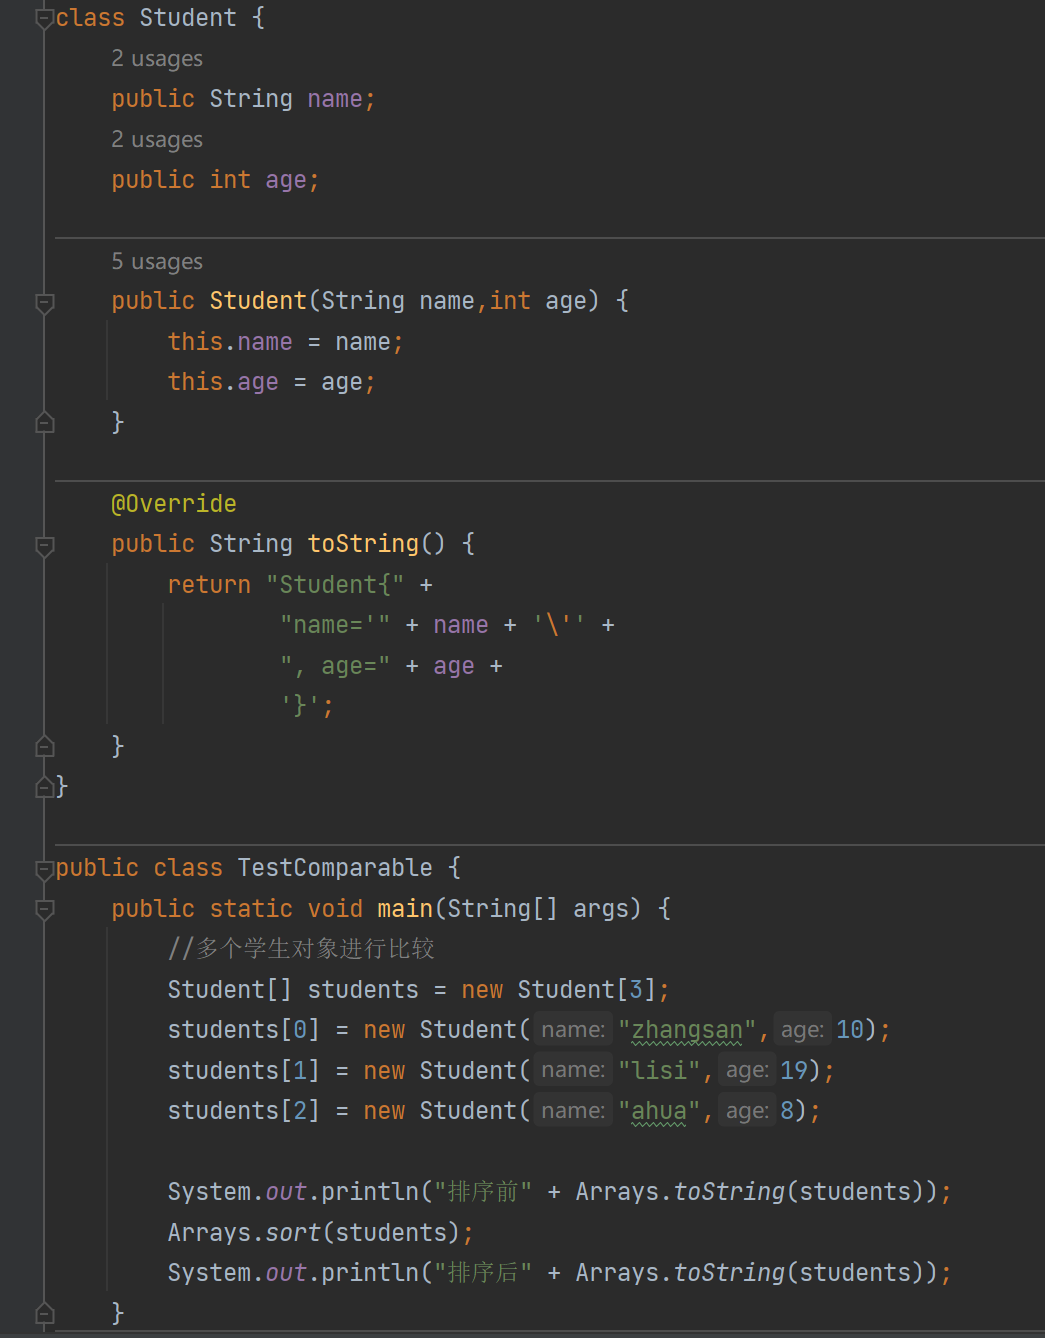Screen dimensions: 1045x1338
Task: Open the '5 usages' hint above the constructor
Action: [x=157, y=262]
